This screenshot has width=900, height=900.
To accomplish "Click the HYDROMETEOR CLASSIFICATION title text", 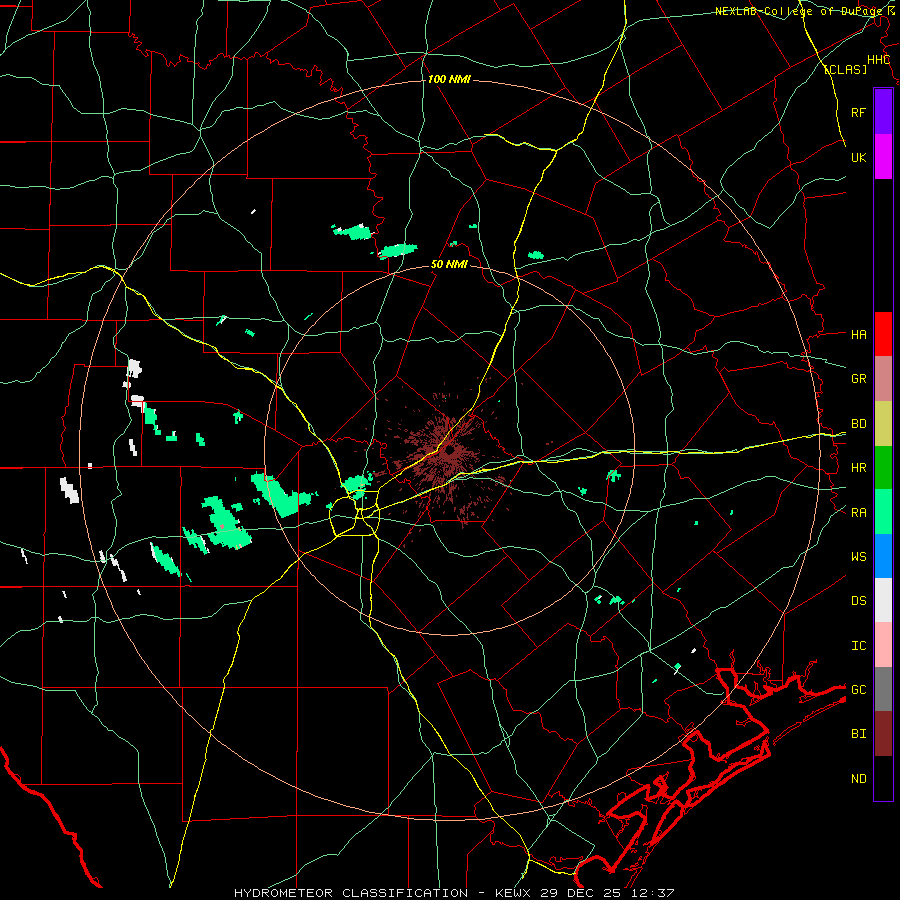I will tap(351, 893).
